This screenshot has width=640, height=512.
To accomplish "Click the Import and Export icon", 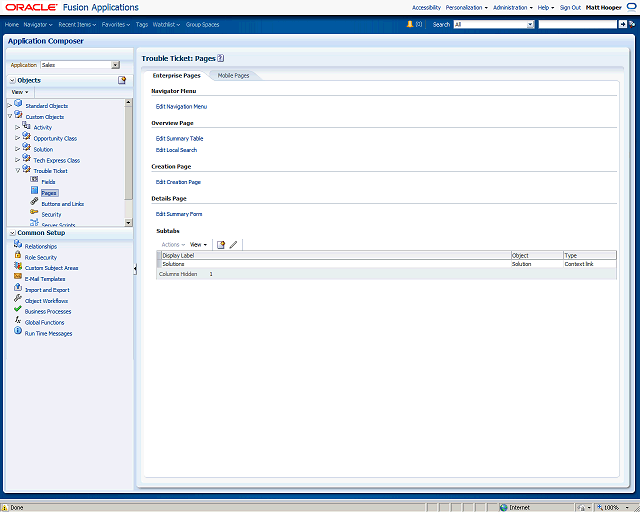I will pos(18,287).
